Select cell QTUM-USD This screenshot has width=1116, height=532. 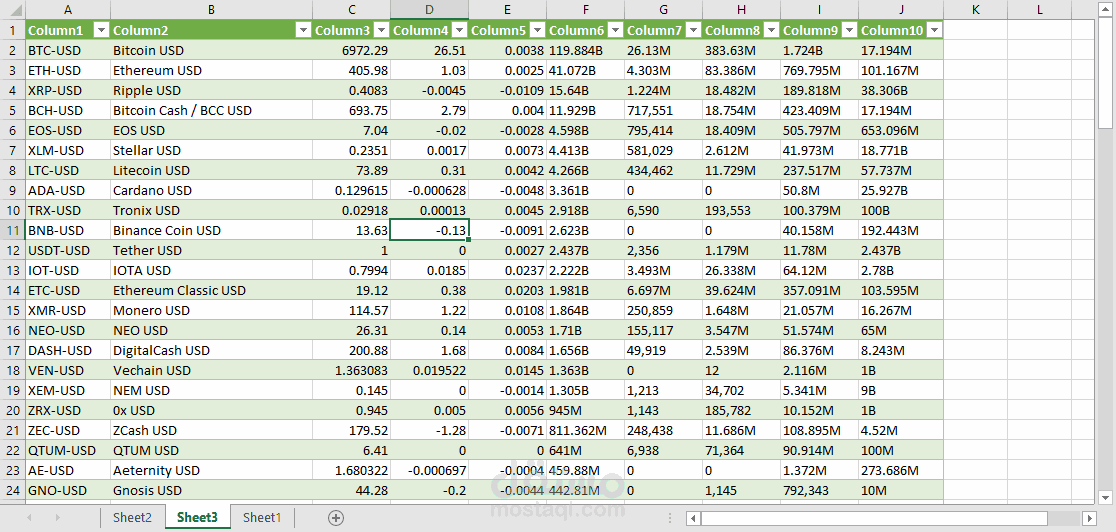pos(68,450)
